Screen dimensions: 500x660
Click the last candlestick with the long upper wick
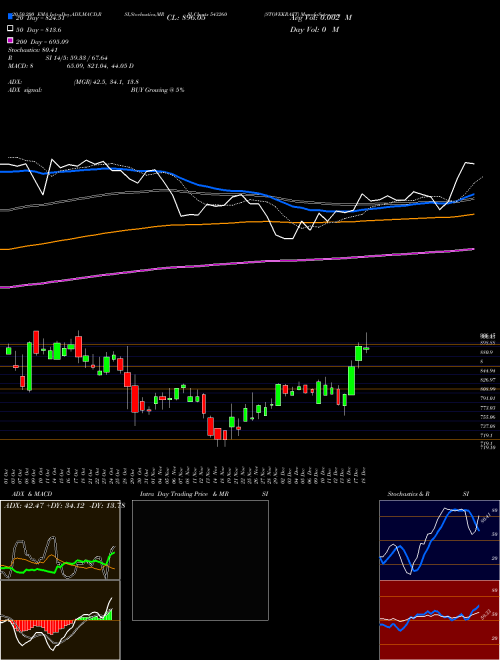click(366, 348)
